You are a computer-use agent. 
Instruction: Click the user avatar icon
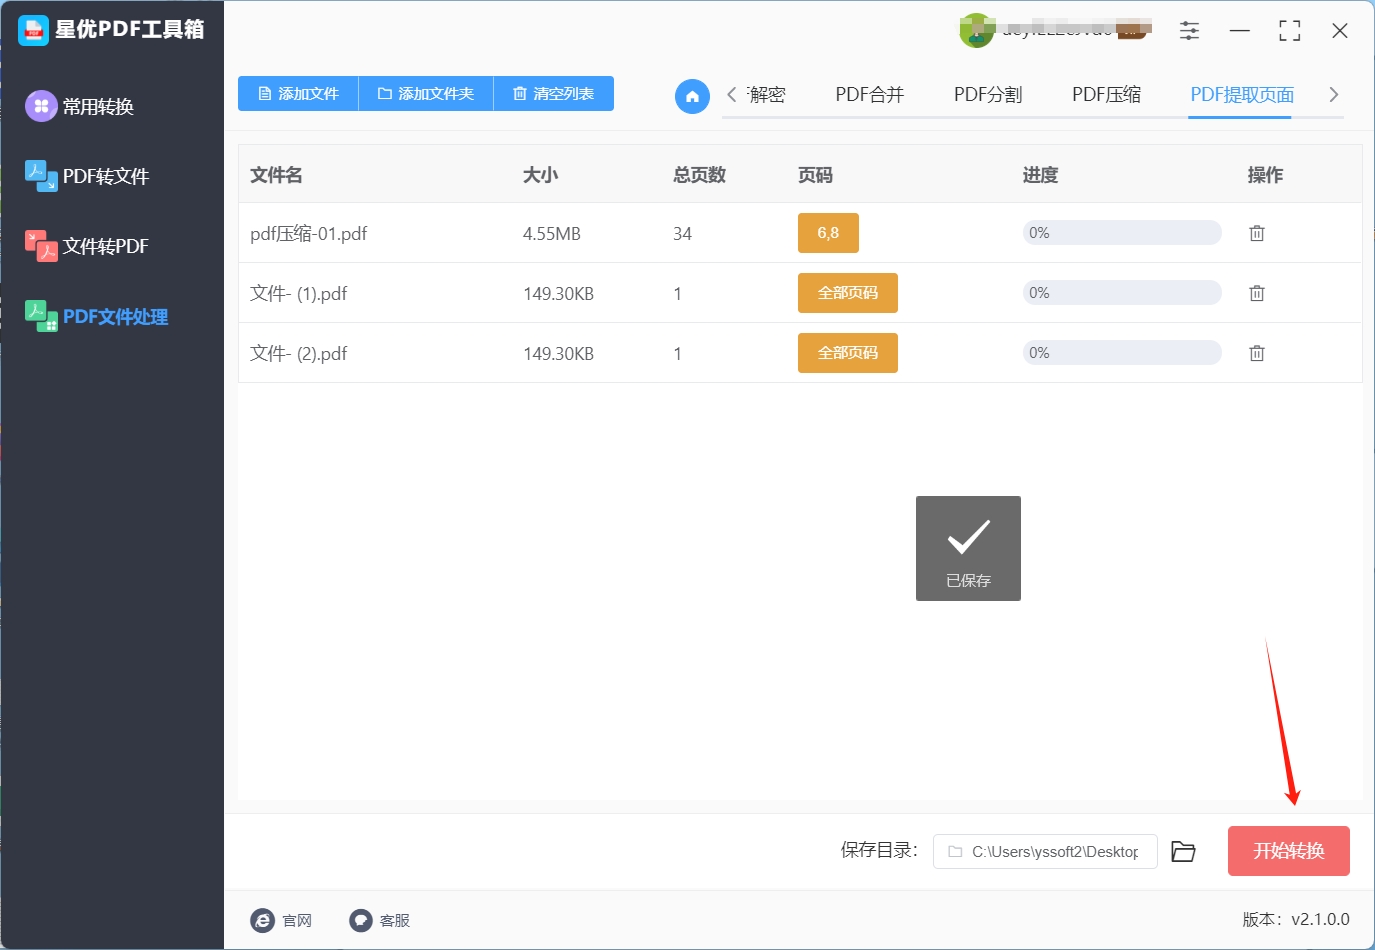tap(976, 31)
